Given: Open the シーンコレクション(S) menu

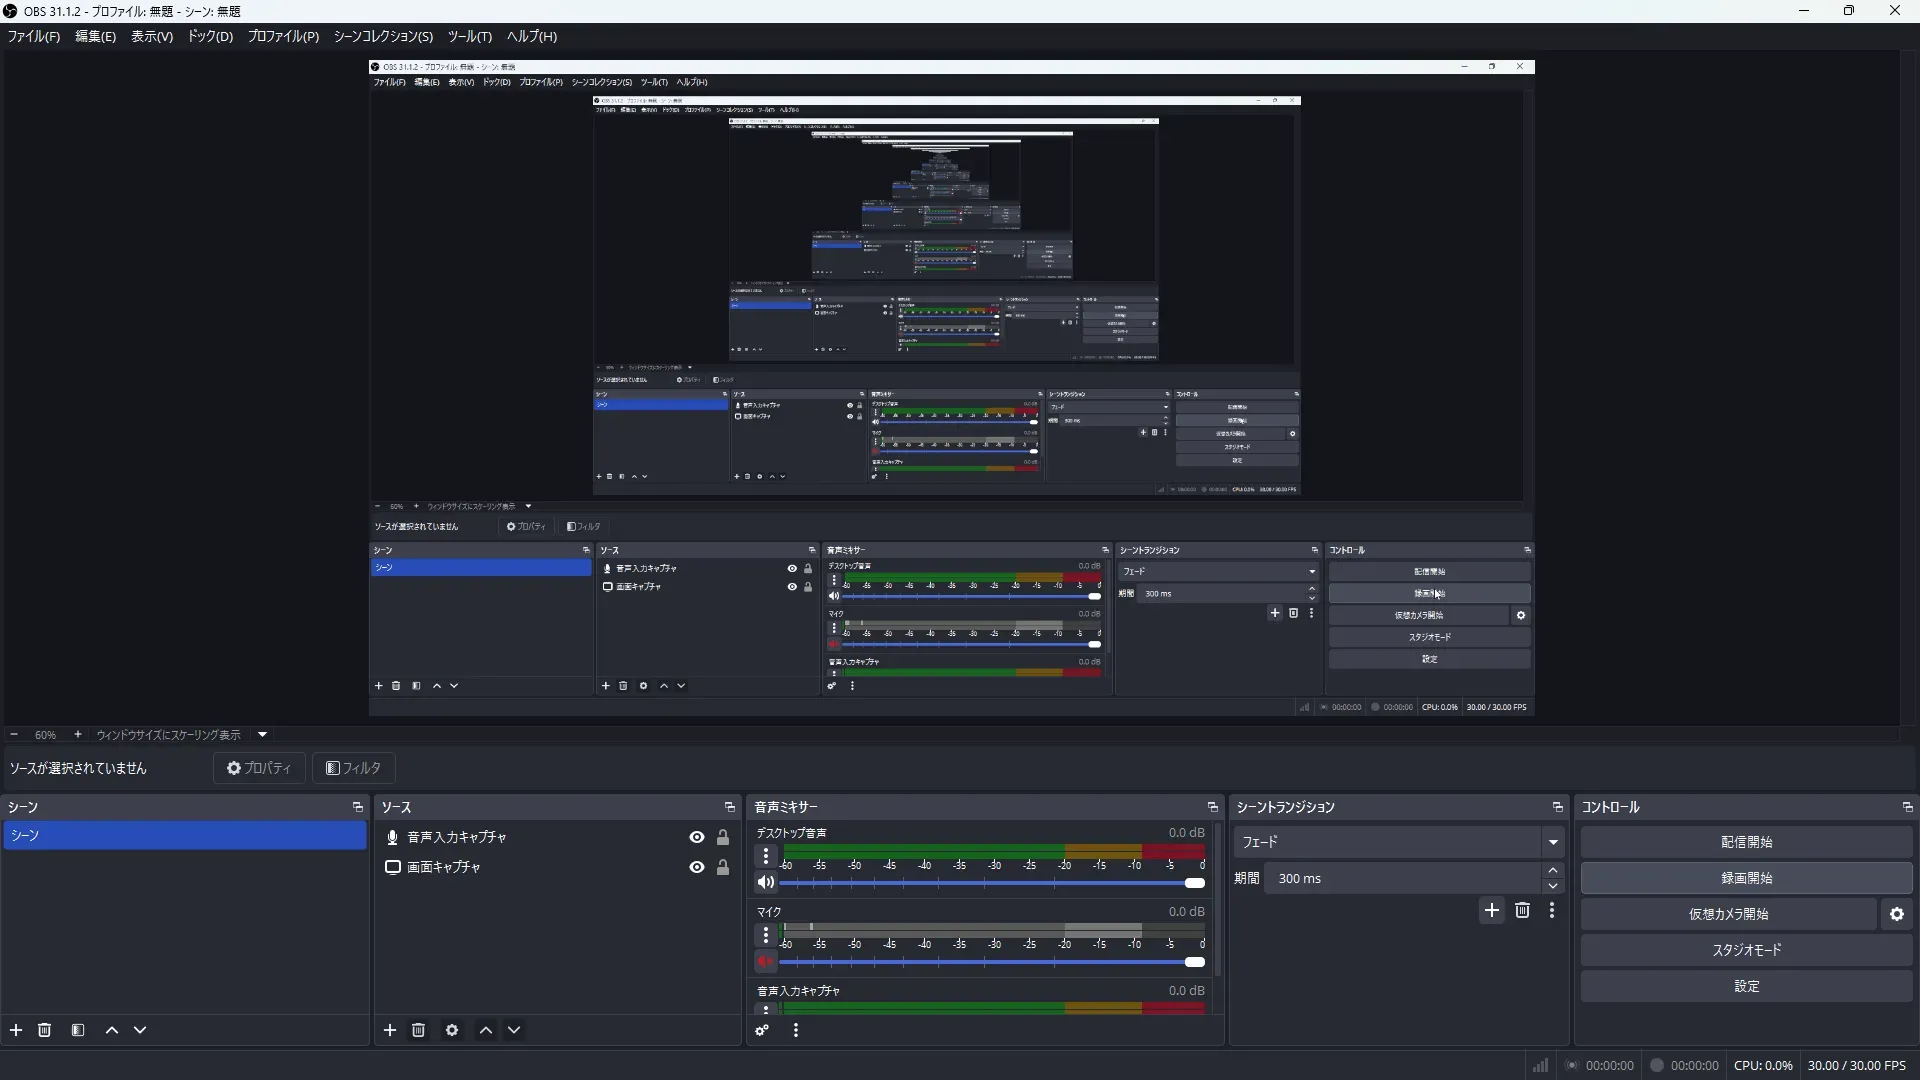Looking at the screenshot, I should (x=383, y=36).
